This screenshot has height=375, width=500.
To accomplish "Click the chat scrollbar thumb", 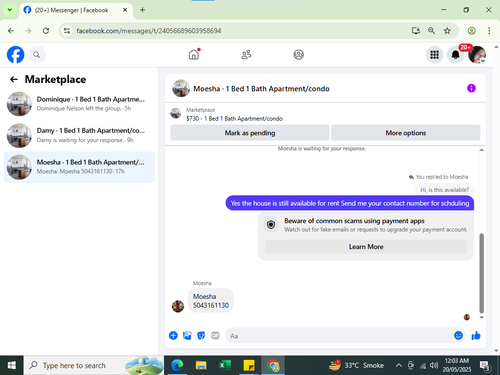I will [481, 273].
